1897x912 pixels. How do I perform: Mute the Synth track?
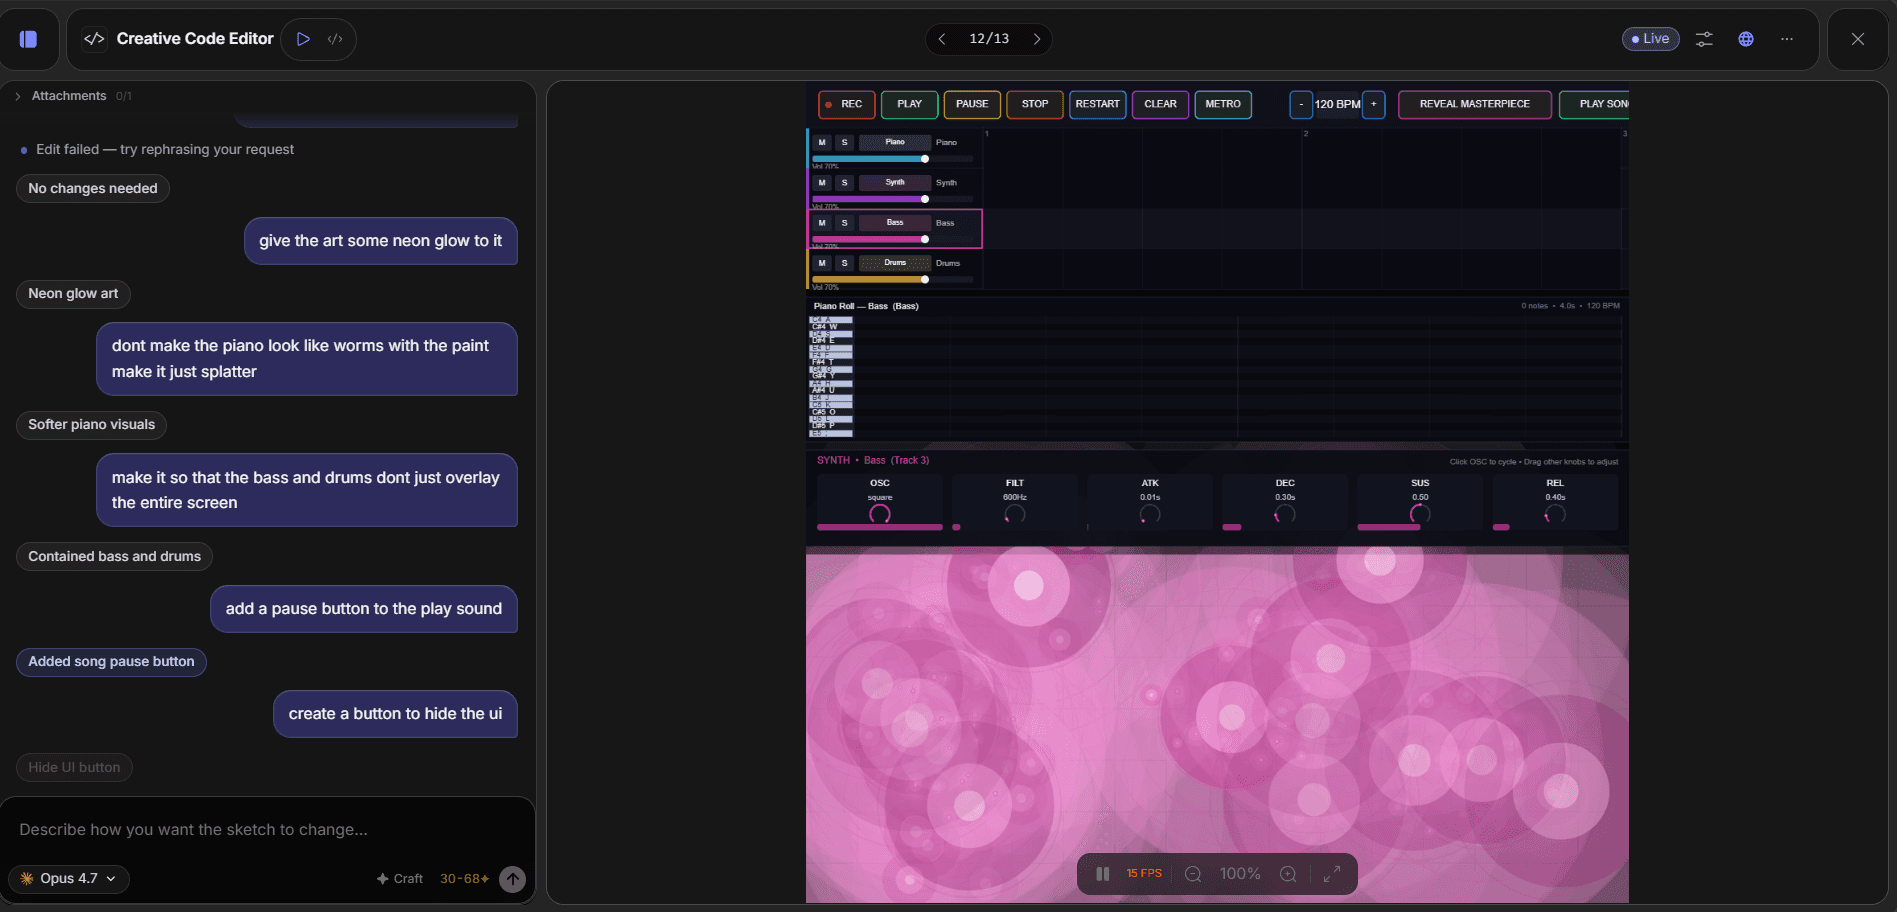pyautogui.click(x=822, y=183)
